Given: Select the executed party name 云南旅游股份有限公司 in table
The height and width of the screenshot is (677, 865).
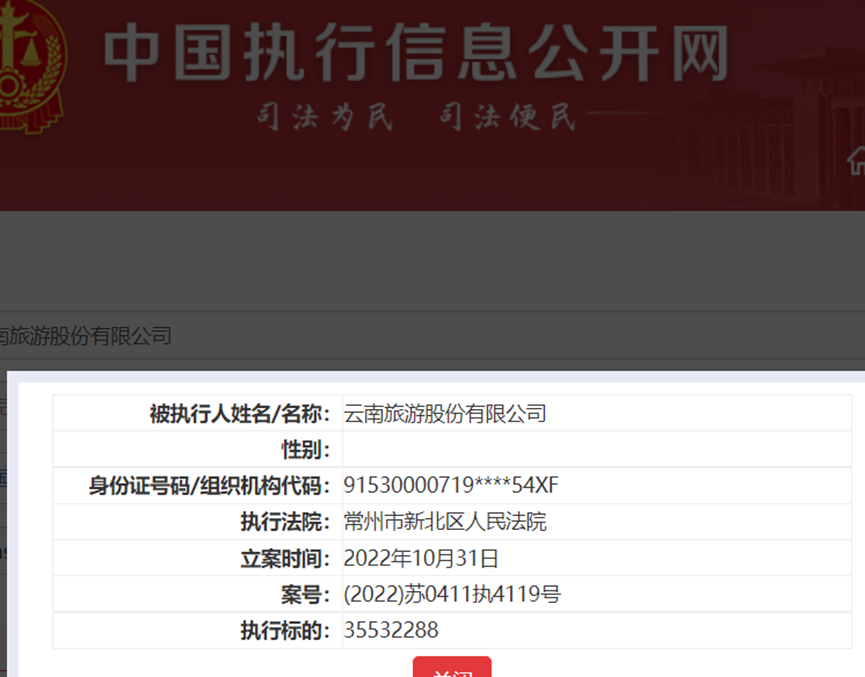Looking at the screenshot, I should click(445, 413).
